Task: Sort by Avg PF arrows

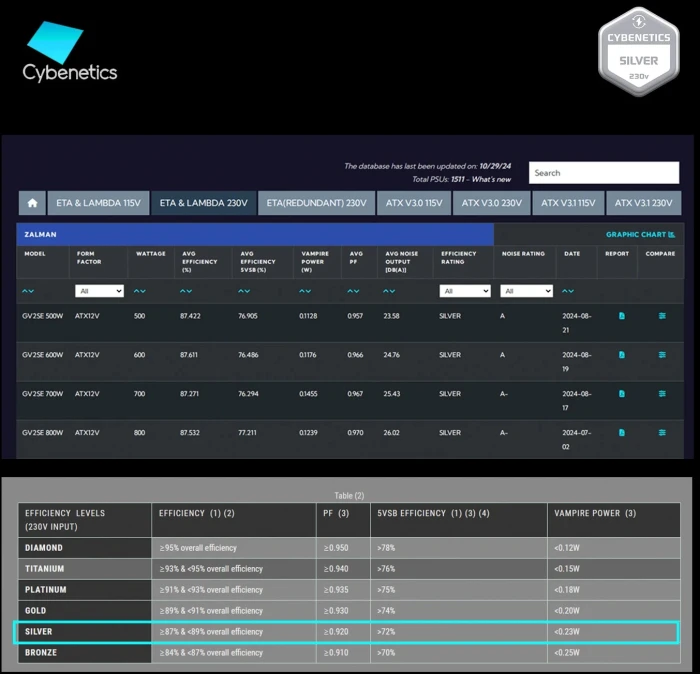Action: [x=353, y=291]
